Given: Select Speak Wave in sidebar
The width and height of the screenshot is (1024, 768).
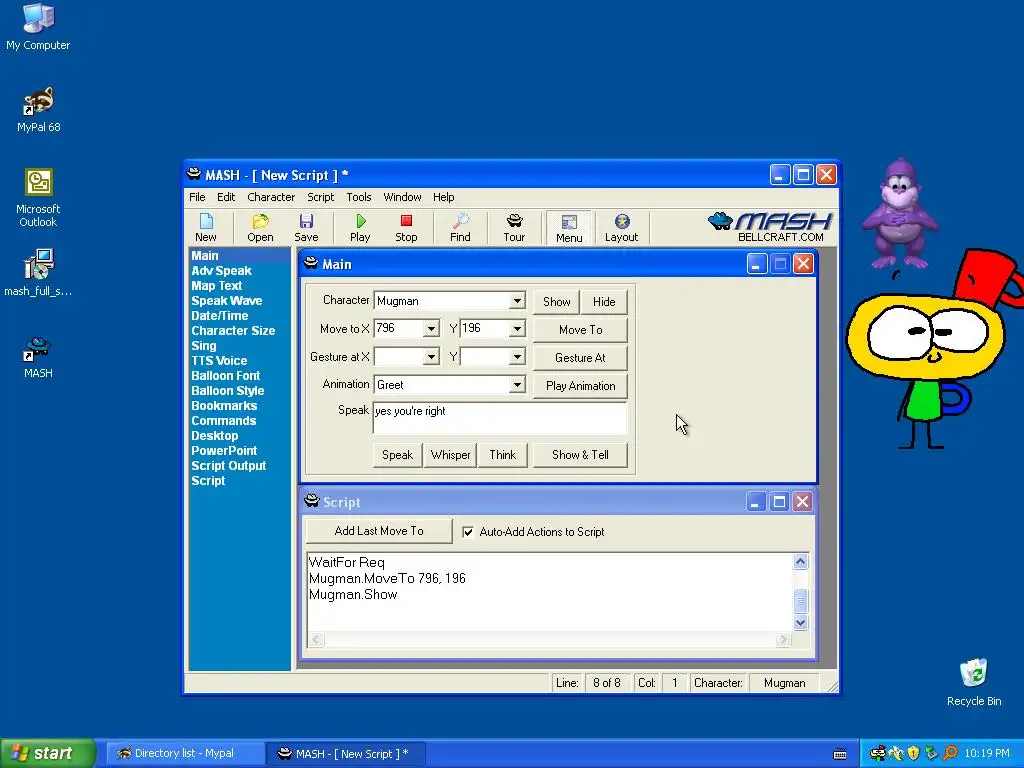Looking at the screenshot, I should click(x=227, y=300).
